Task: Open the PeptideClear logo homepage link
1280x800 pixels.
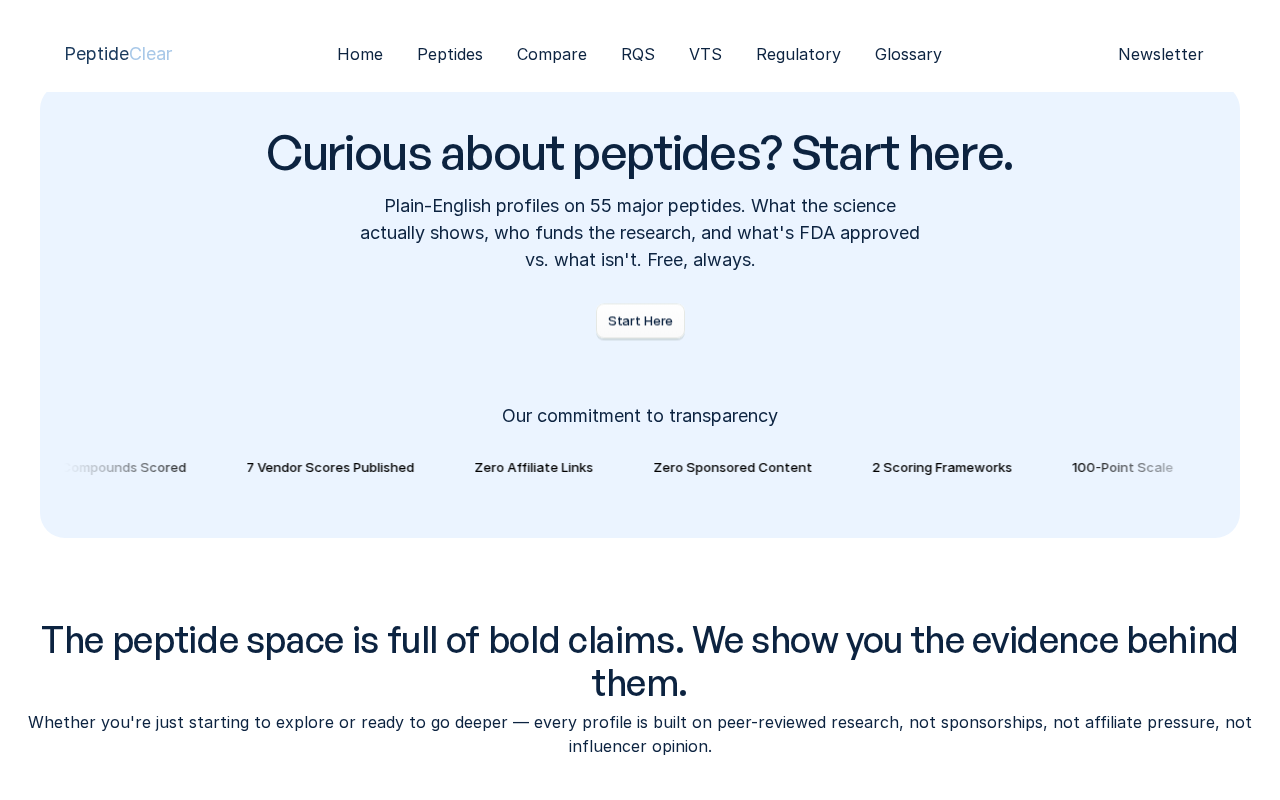Action: tap(118, 54)
